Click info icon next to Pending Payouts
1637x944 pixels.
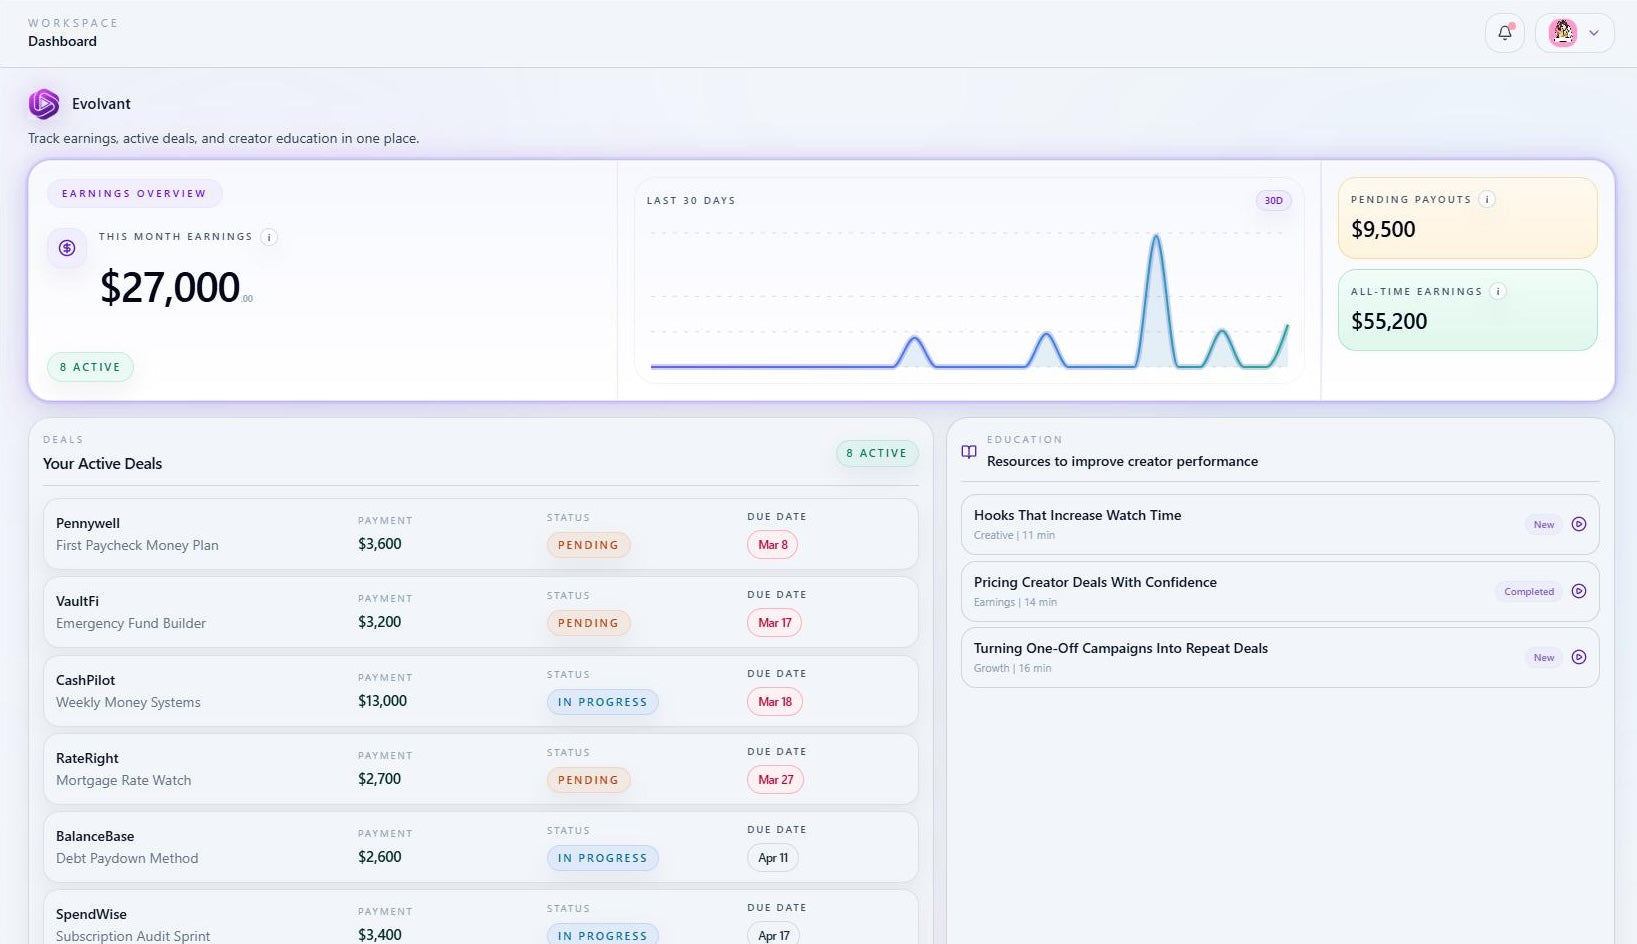pos(1487,200)
